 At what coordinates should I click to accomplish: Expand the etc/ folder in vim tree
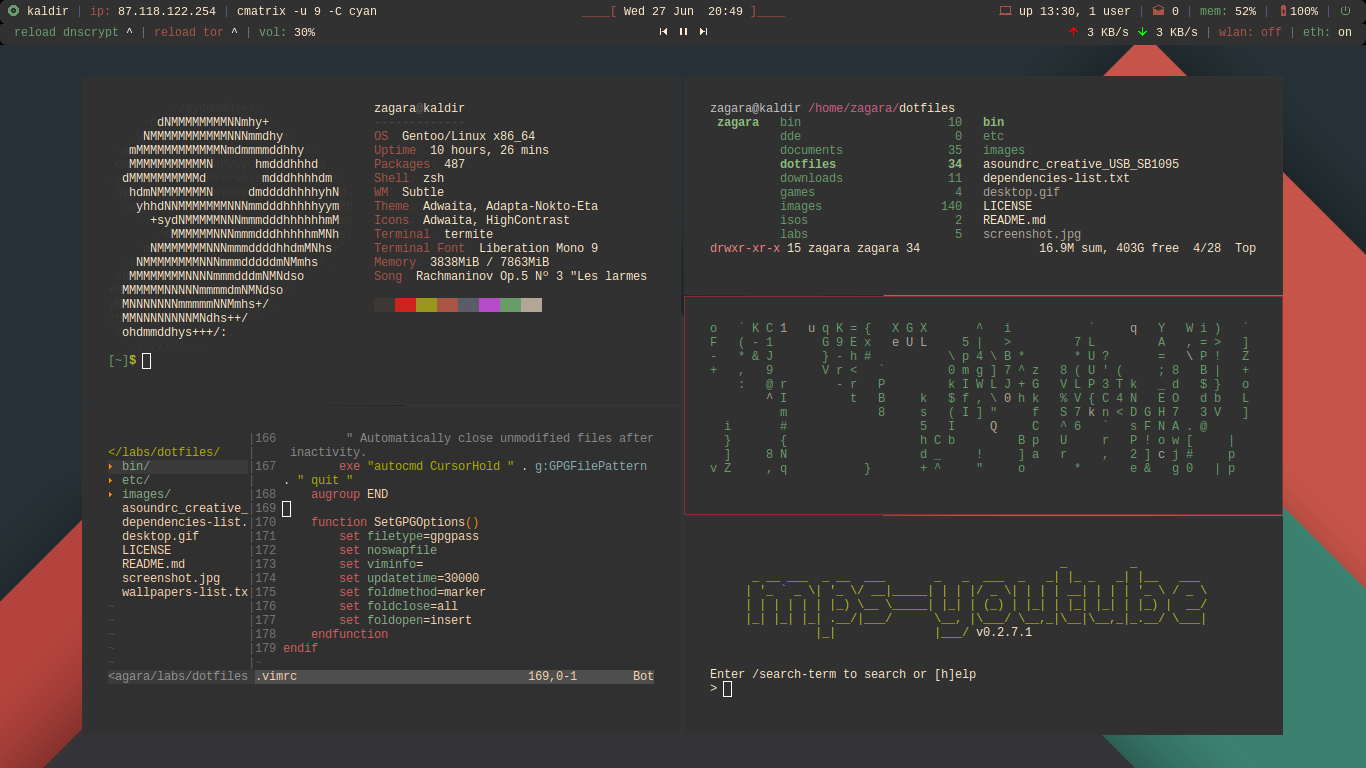[x=135, y=480]
